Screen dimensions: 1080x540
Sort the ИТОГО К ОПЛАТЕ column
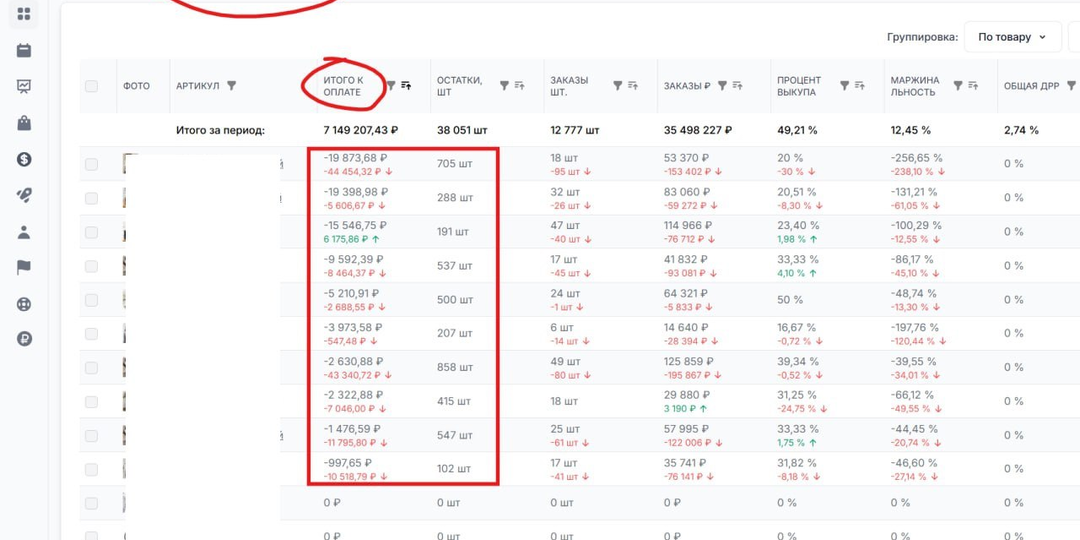tap(406, 85)
